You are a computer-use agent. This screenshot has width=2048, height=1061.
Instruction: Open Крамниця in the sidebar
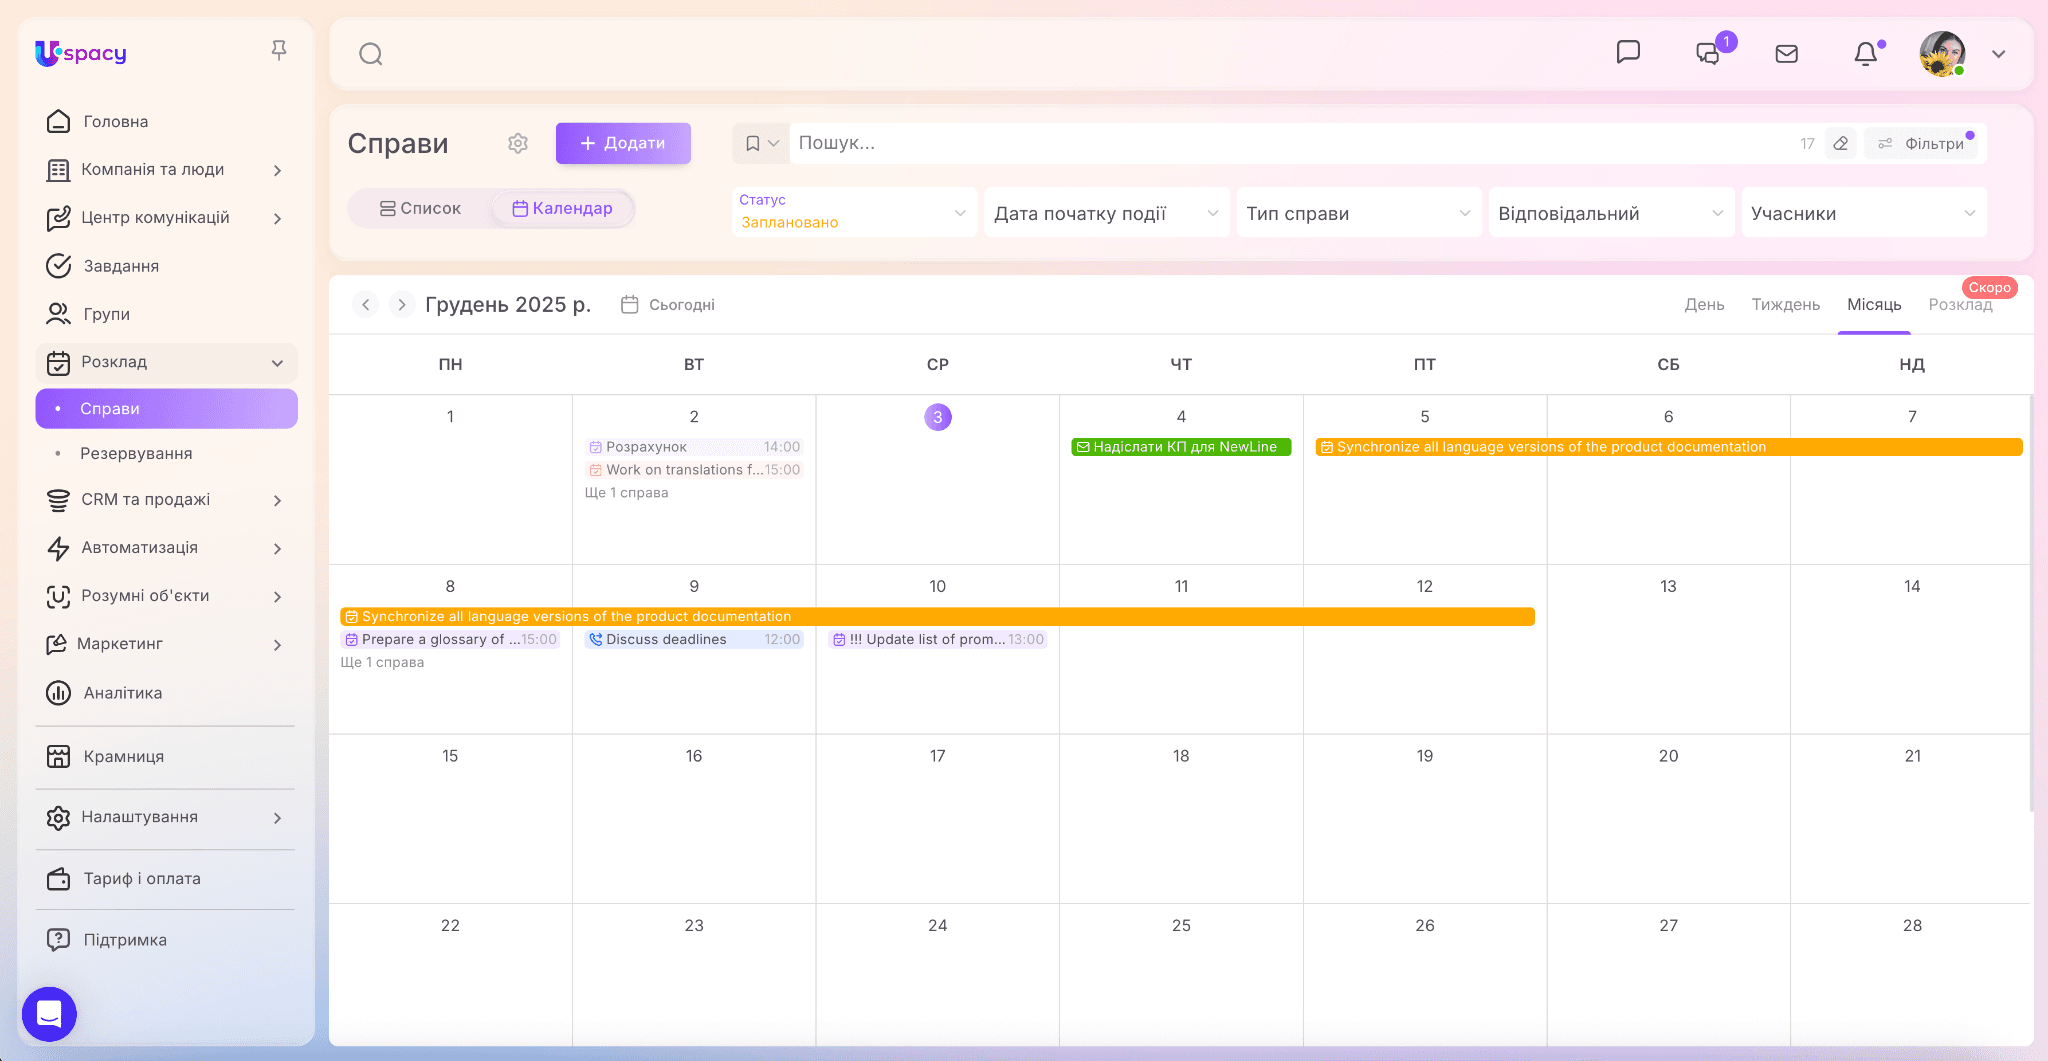tap(166, 757)
